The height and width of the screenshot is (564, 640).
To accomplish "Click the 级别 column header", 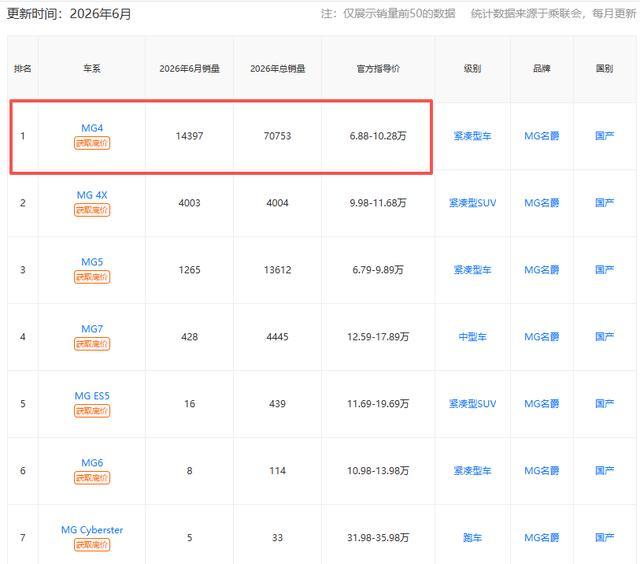I will [472, 69].
